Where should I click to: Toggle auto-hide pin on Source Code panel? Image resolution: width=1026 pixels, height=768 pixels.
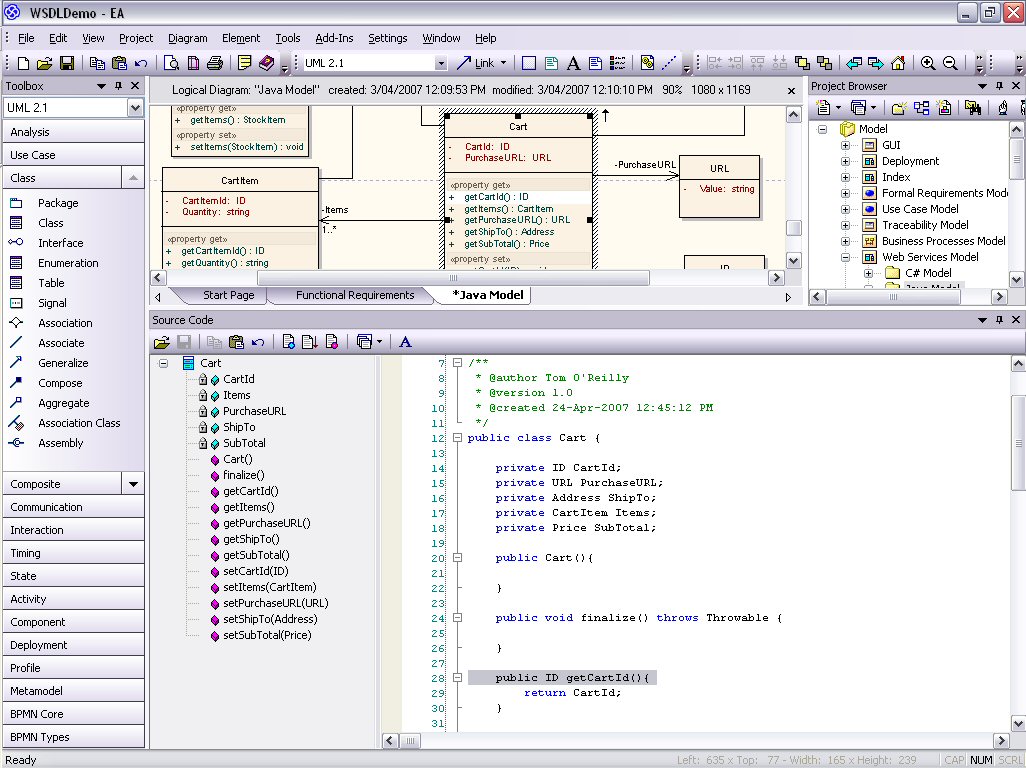[997, 320]
